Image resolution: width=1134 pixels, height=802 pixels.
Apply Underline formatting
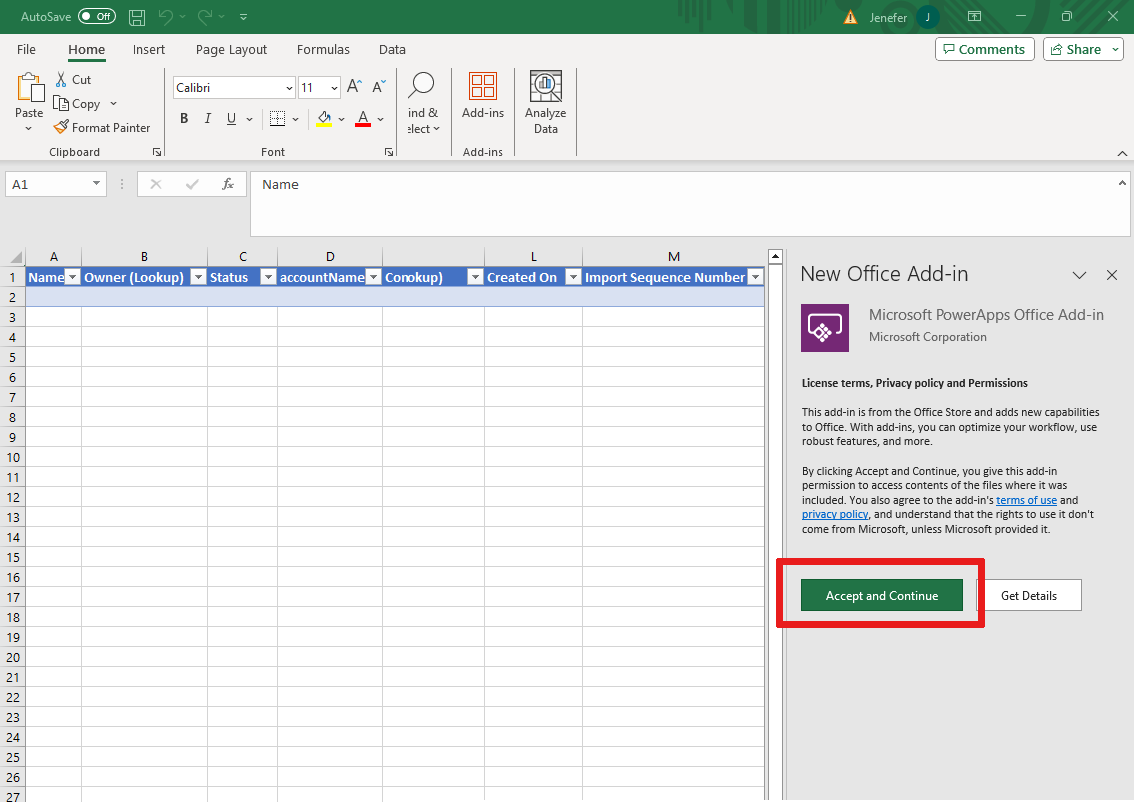click(x=230, y=118)
